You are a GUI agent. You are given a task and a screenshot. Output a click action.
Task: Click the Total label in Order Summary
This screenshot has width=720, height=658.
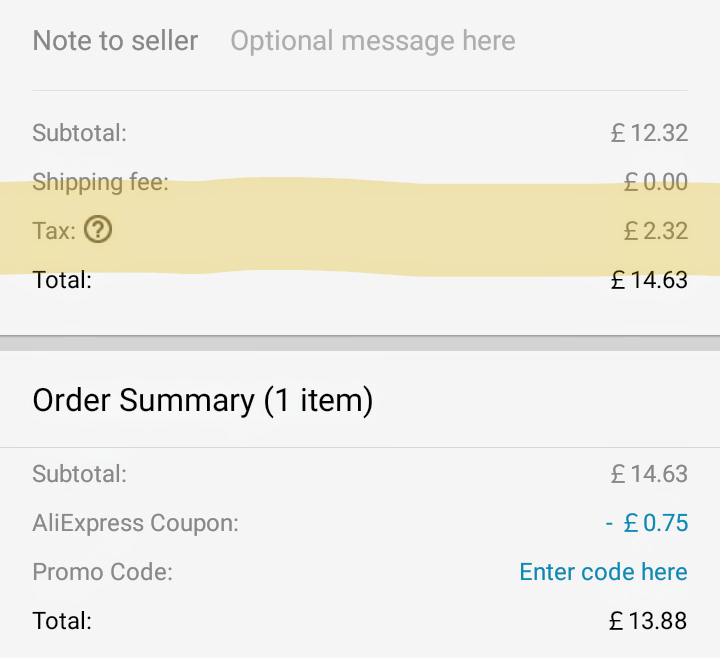(62, 621)
